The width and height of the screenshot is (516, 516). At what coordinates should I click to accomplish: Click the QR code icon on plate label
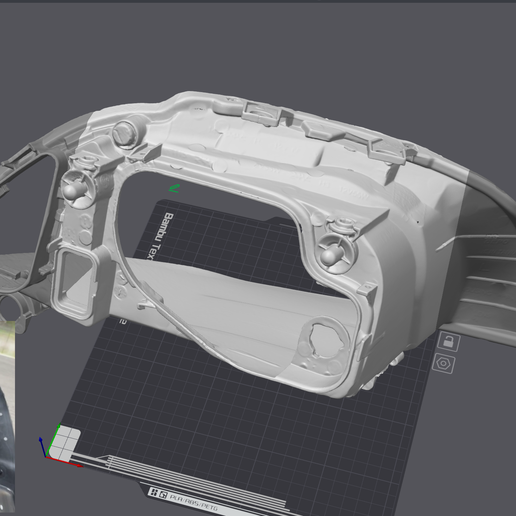(x=154, y=492)
